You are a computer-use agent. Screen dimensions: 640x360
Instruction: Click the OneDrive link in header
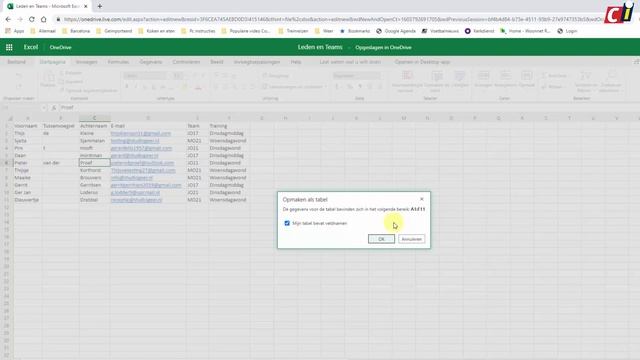pos(60,47)
